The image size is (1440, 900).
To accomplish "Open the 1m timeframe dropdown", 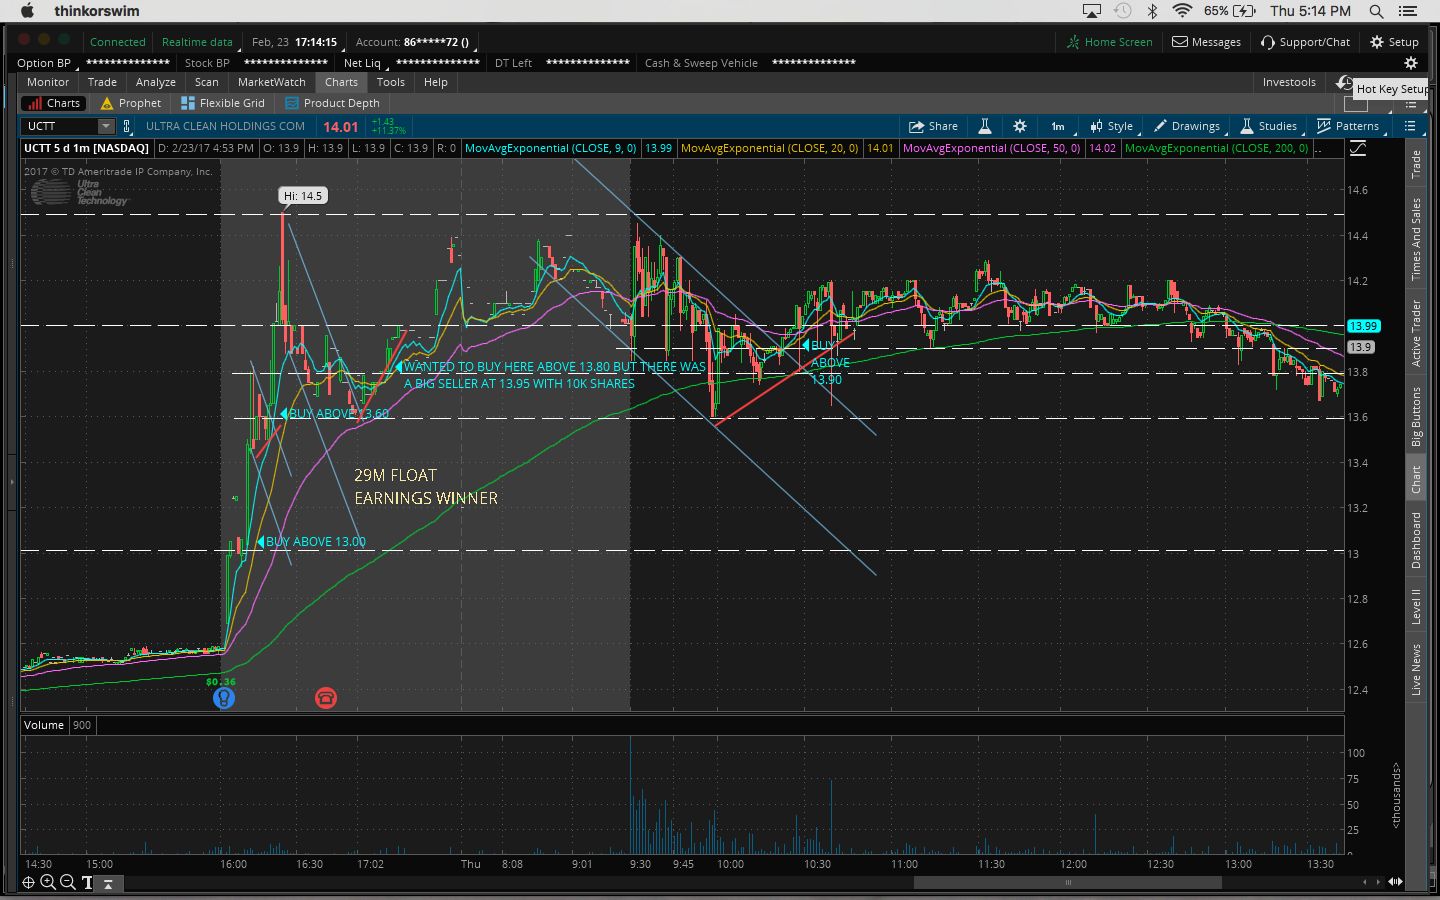I will (1058, 126).
